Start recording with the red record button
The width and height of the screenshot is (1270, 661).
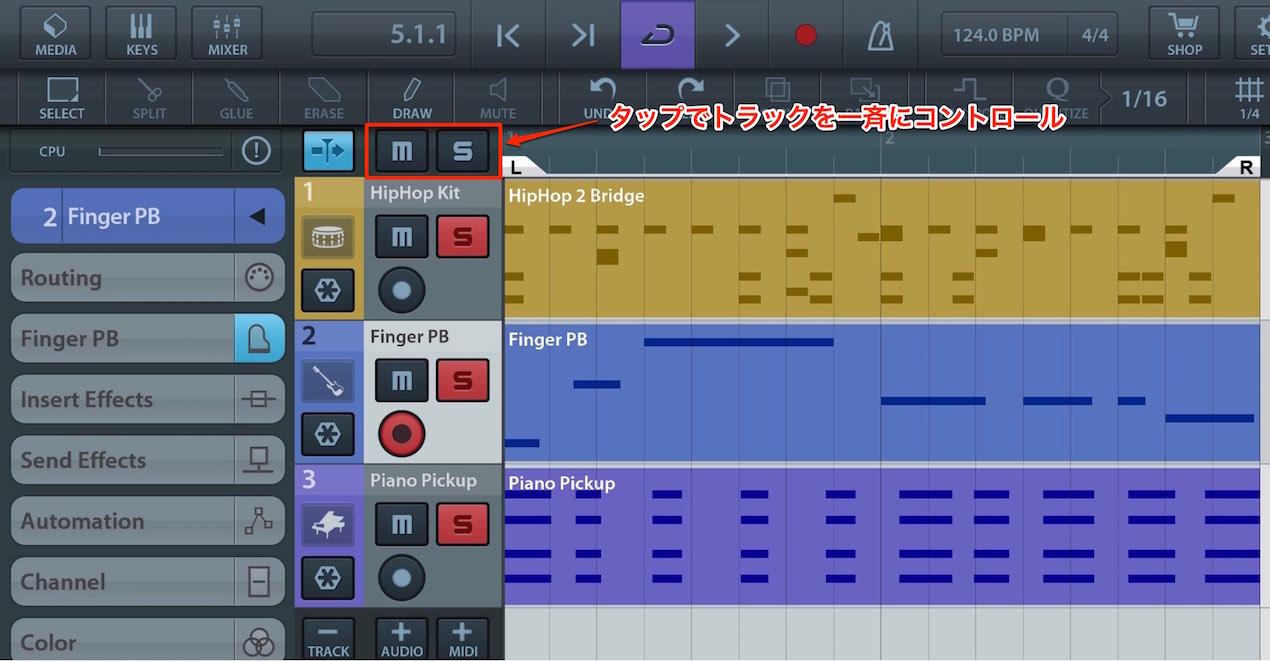pos(805,35)
